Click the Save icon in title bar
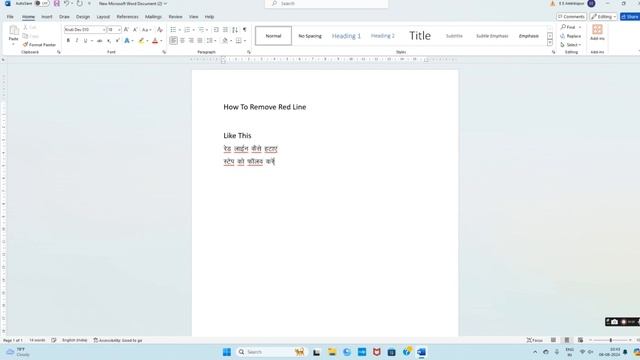This screenshot has width=640, height=360. (56, 3)
